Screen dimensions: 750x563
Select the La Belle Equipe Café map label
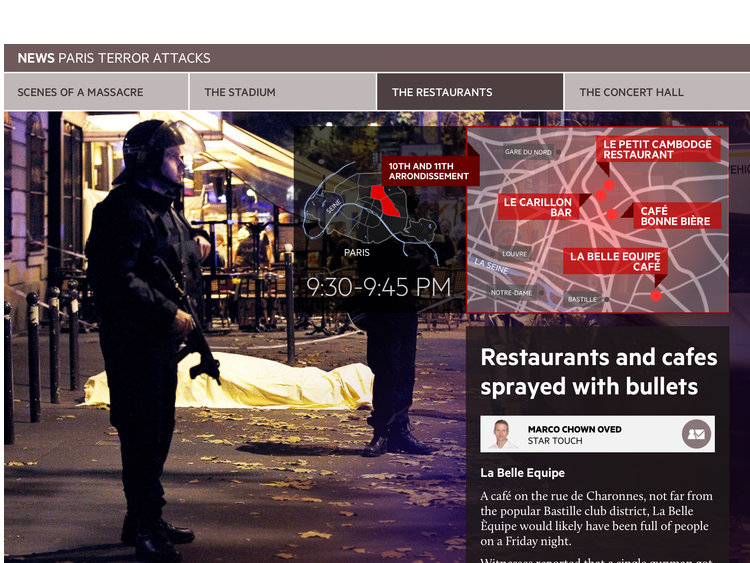pos(615,261)
